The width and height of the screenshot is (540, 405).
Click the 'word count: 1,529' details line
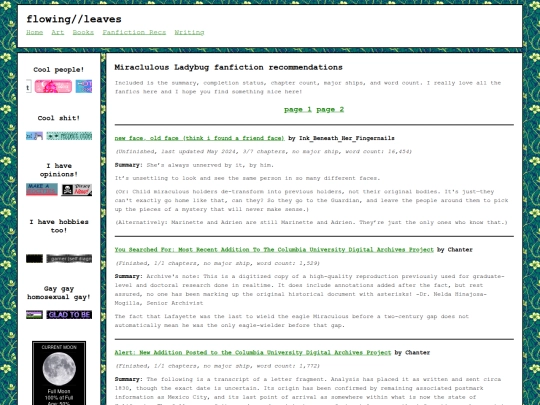click(217, 263)
